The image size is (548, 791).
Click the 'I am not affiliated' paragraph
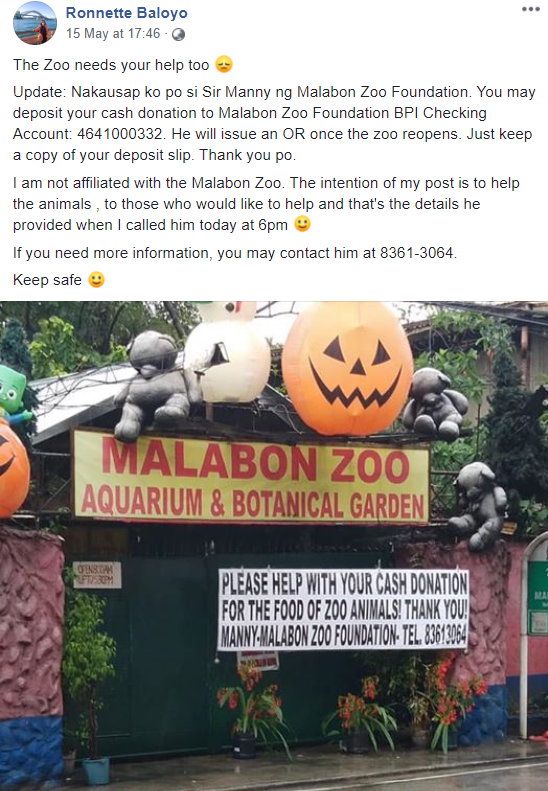tap(266, 204)
